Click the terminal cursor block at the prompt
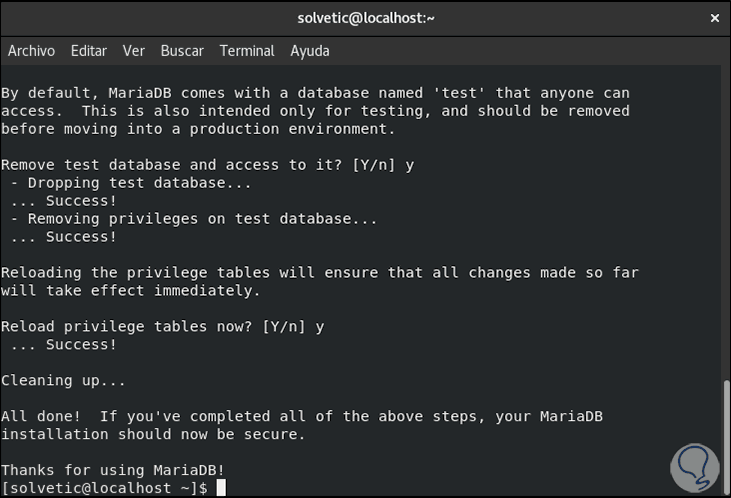Screen dimensions: 731x498 [x=221, y=488]
